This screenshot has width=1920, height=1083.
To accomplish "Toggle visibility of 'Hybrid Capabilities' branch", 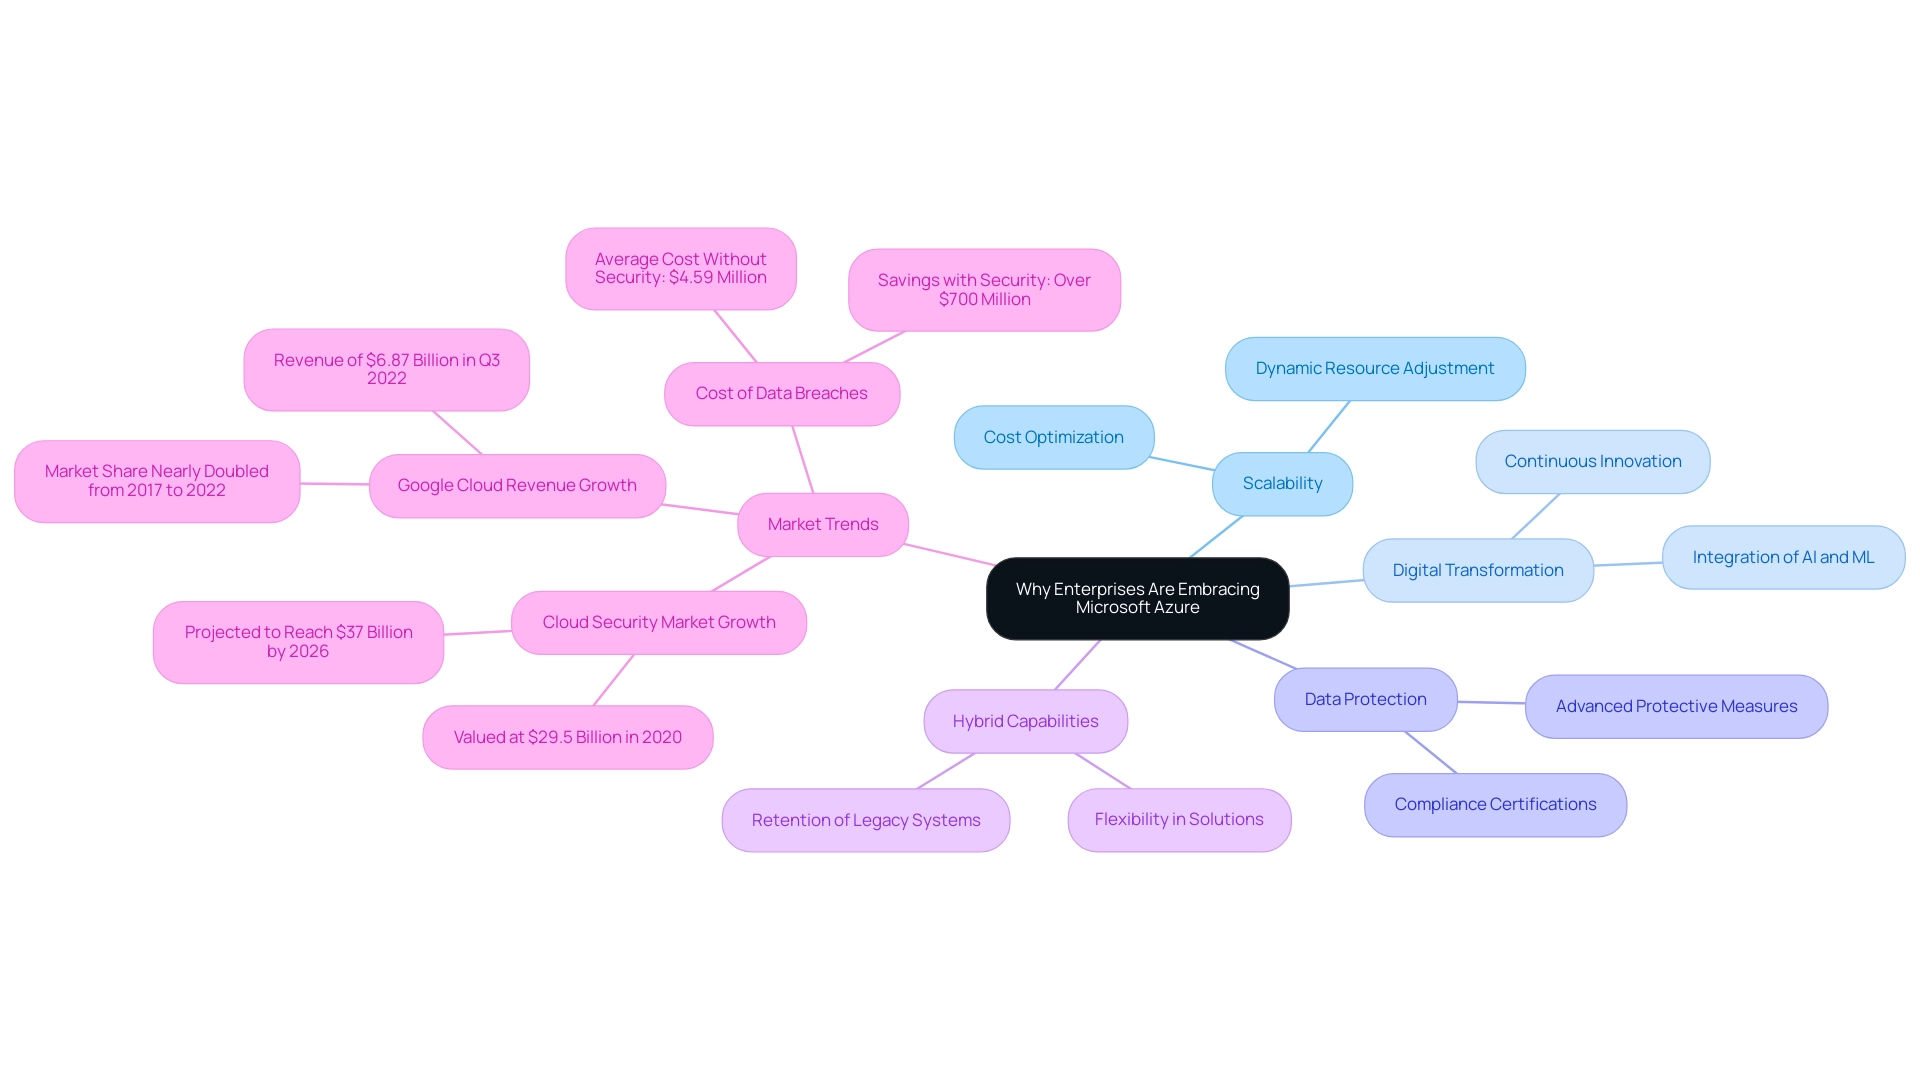I will 1027,720.
